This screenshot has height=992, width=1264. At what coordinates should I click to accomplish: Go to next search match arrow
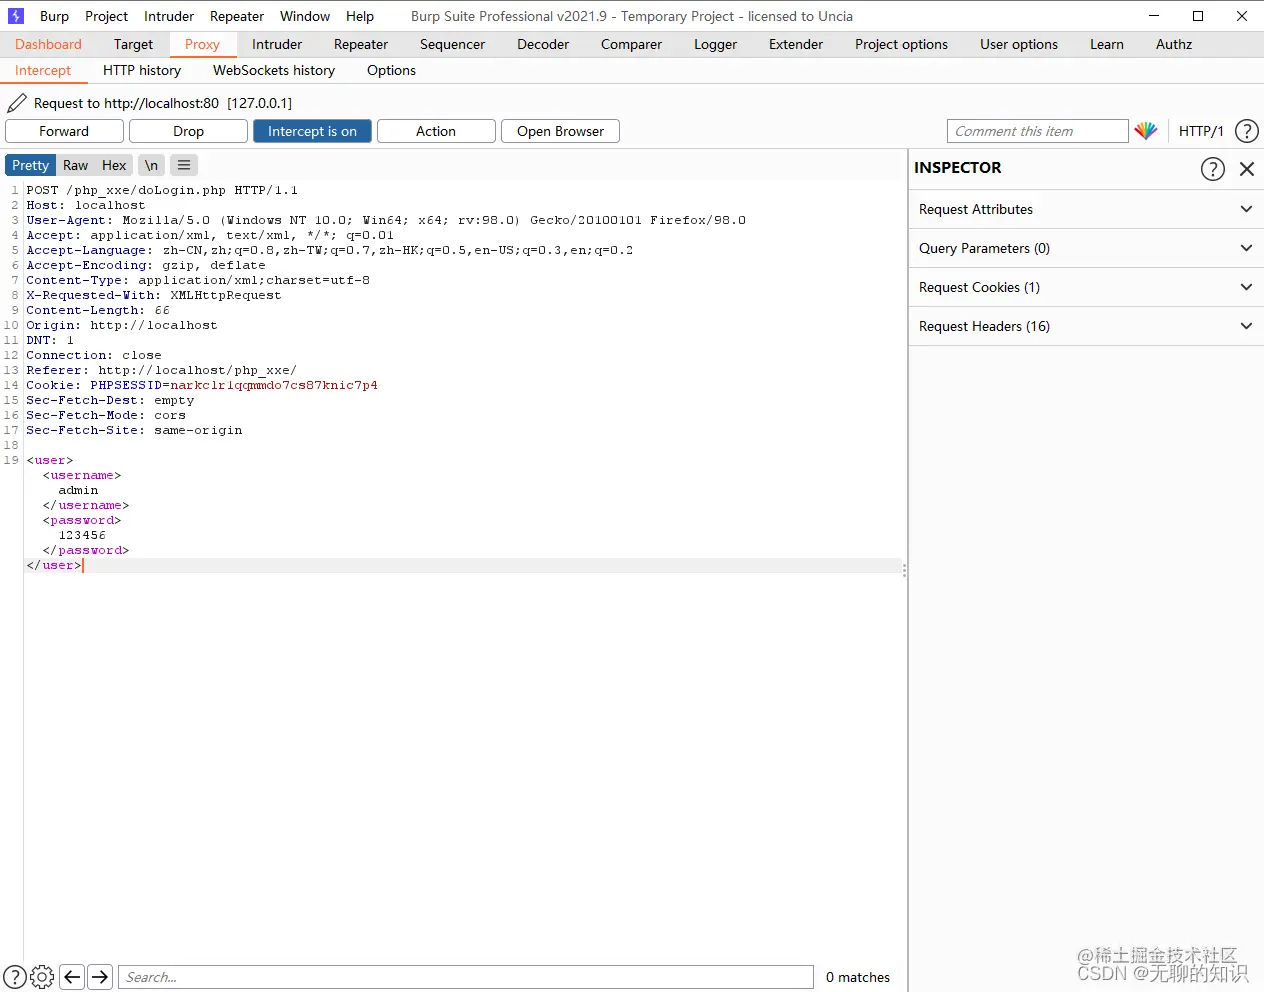tap(100, 977)
